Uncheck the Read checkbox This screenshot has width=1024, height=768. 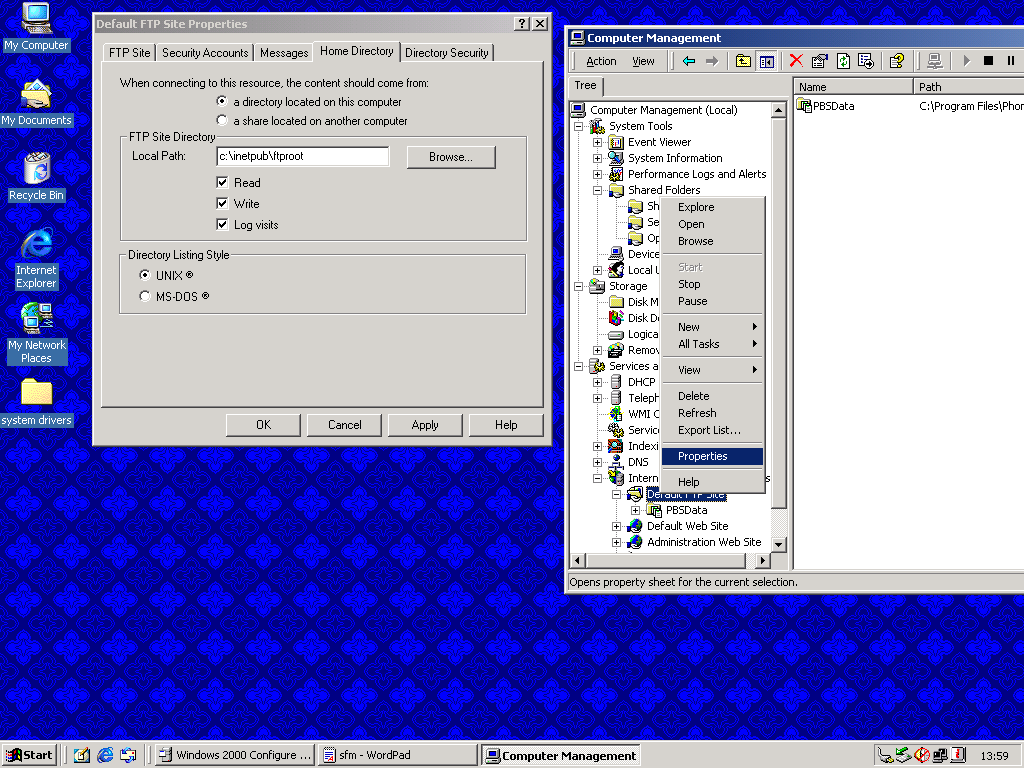click(222, 182)
